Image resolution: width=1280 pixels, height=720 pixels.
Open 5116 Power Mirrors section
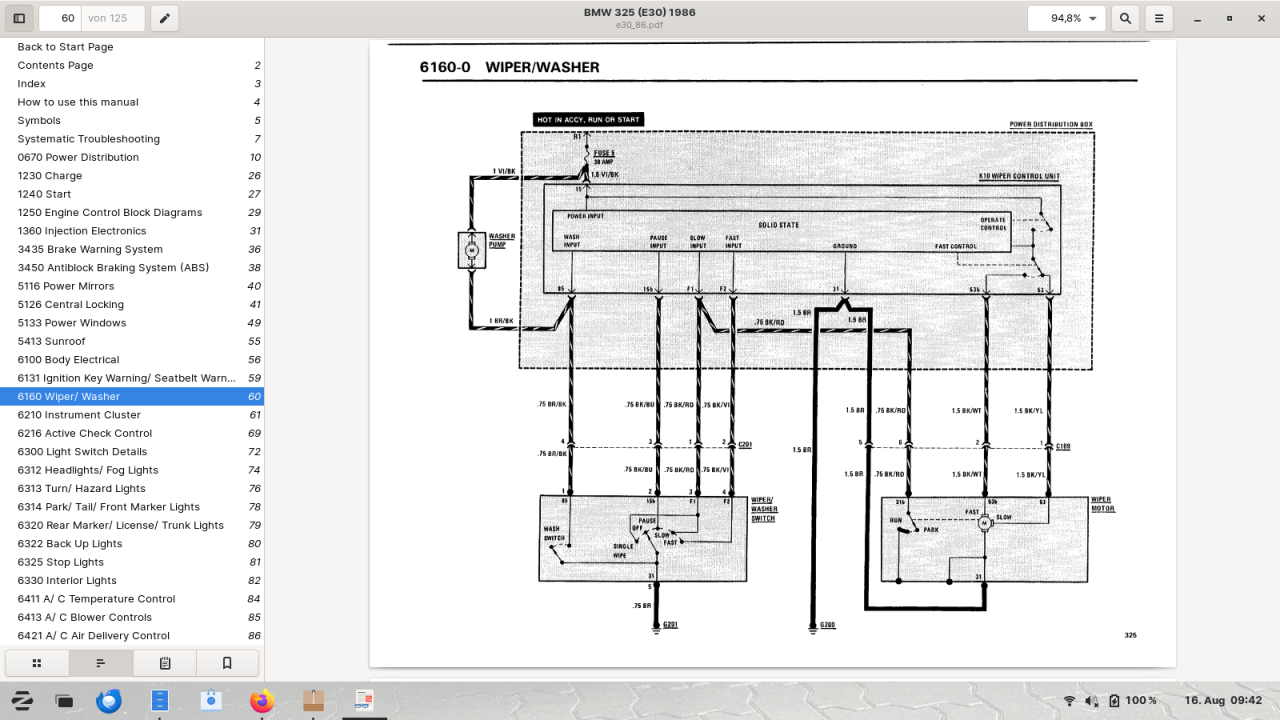tap(132, 286)
